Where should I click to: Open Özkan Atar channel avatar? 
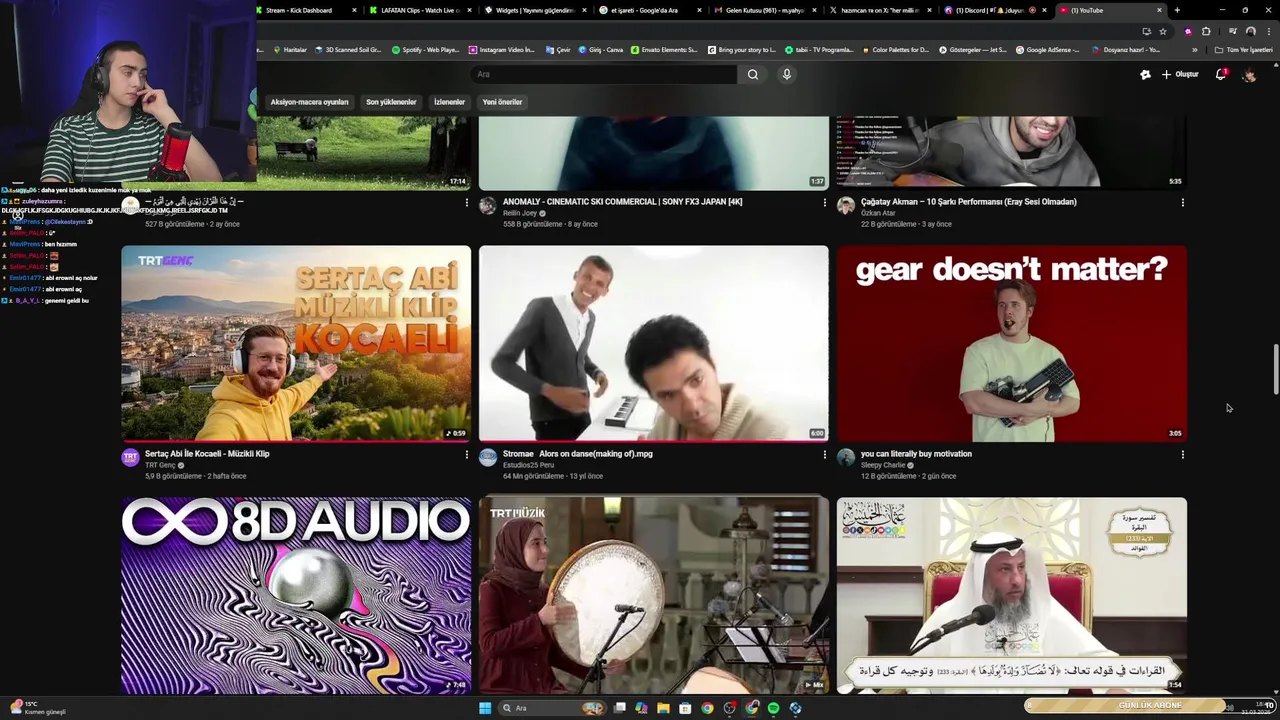(x=846, y=206)
